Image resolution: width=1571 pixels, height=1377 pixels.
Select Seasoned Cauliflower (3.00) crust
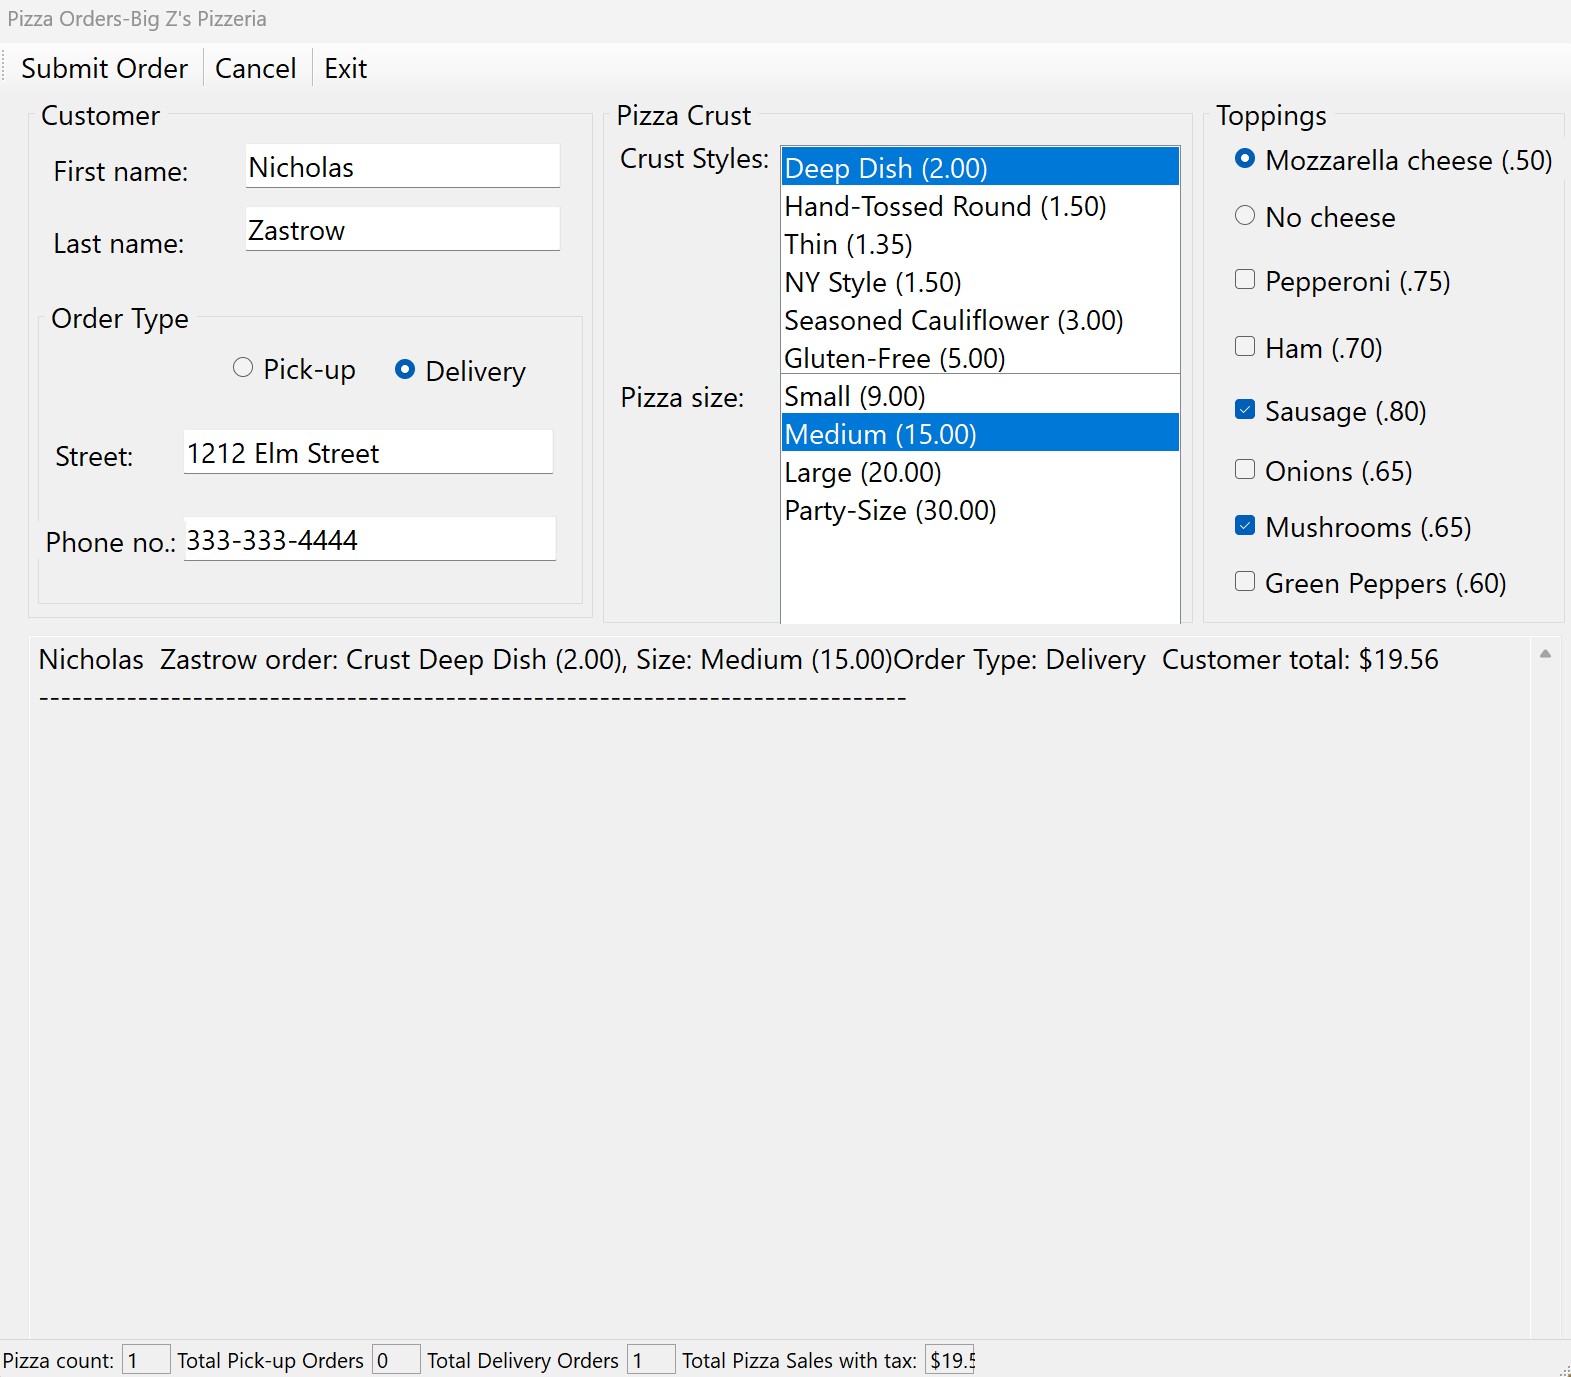click(980, 320)
